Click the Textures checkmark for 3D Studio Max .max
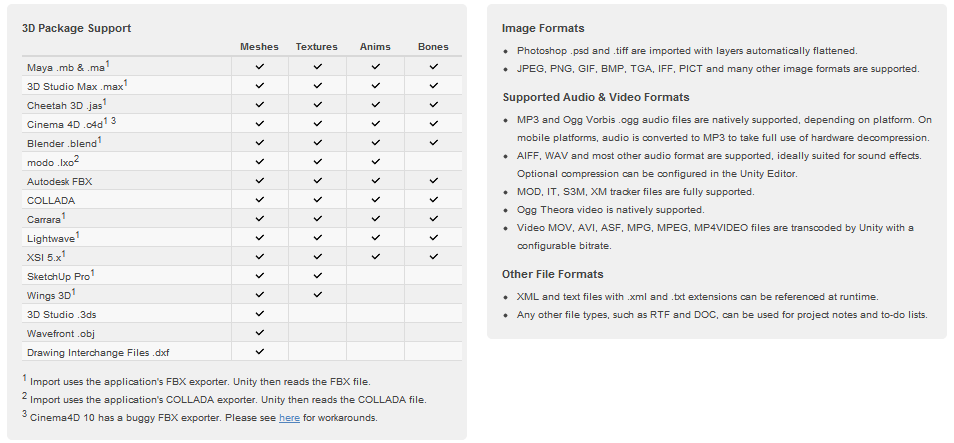 click(318, 86)
